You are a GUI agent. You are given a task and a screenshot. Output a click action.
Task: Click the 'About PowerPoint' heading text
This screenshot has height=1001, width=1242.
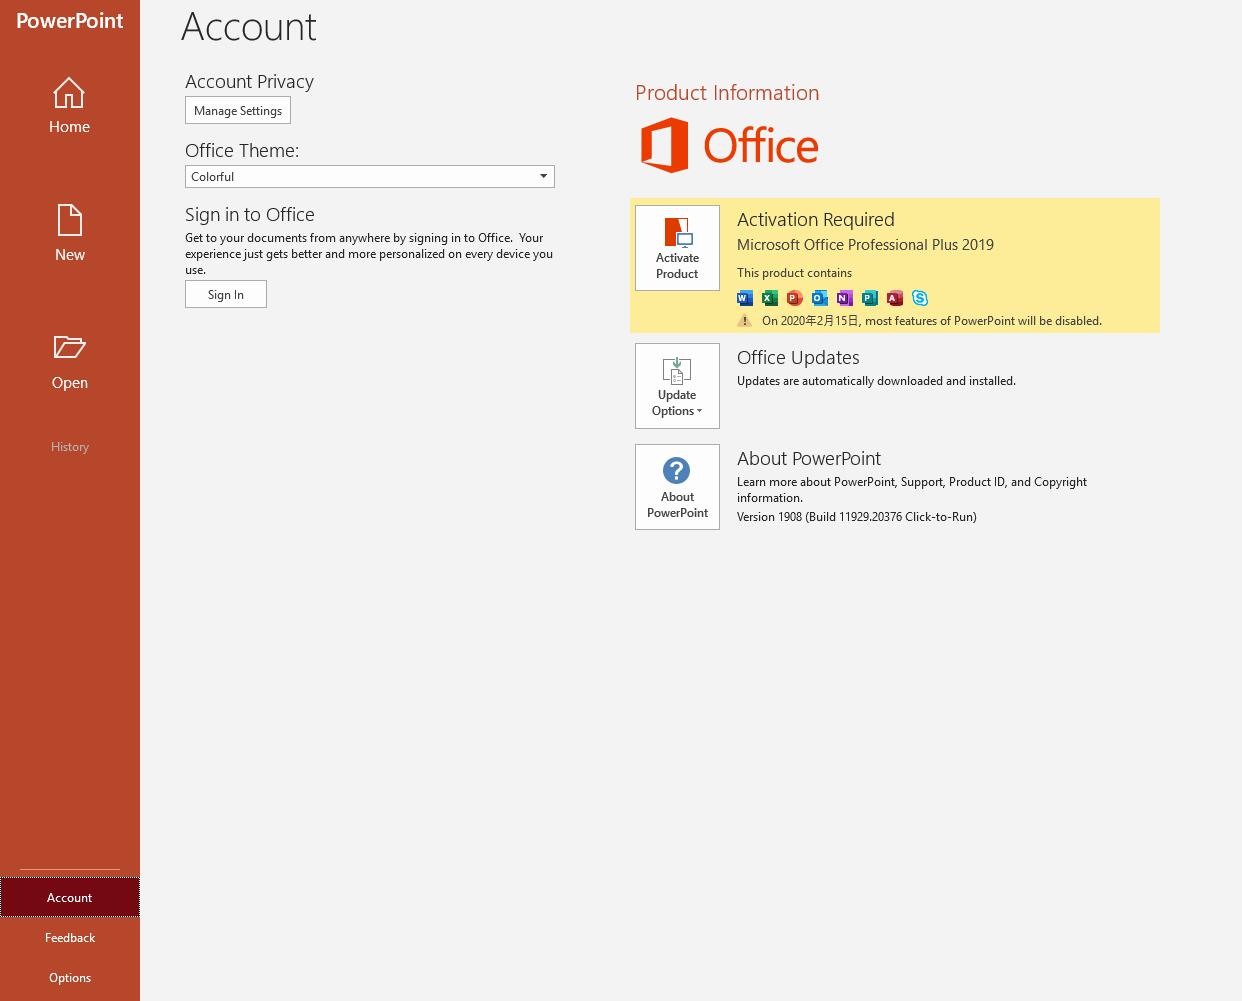(x=809, y=458)
